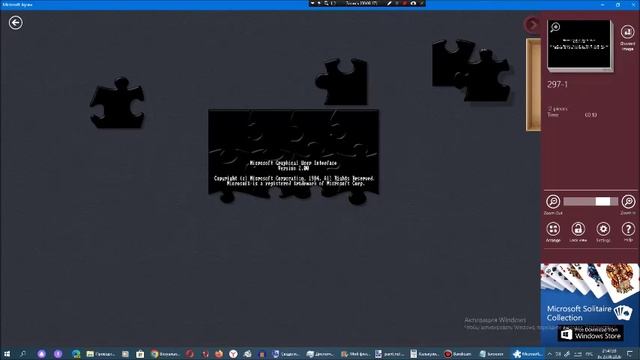The width and height of the screenshot is (640, 360).
Task: Open the Help question mark button
Action: (x=628, y=229)
